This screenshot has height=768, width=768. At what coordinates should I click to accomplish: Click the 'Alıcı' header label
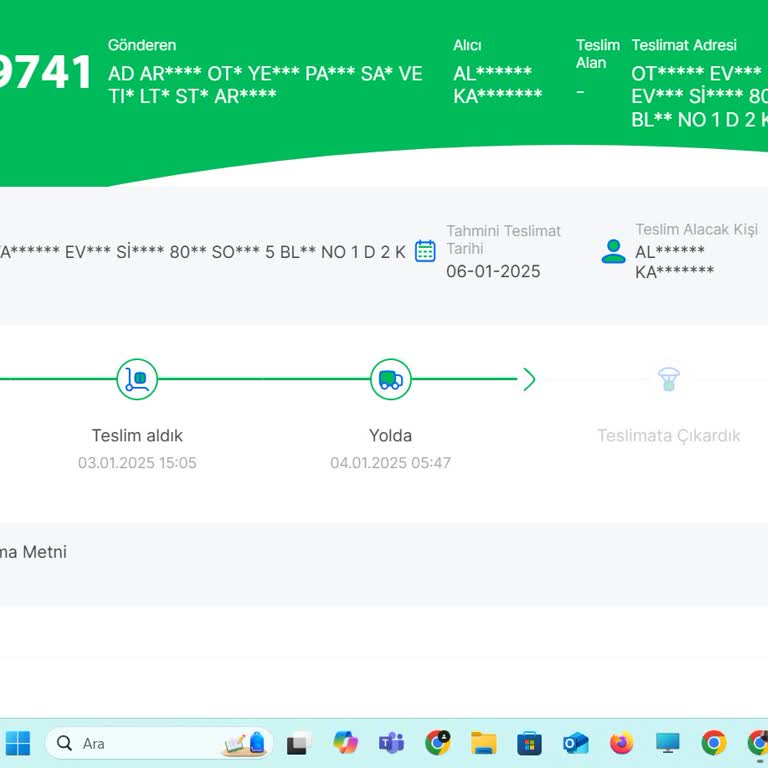tap(467, 45)
